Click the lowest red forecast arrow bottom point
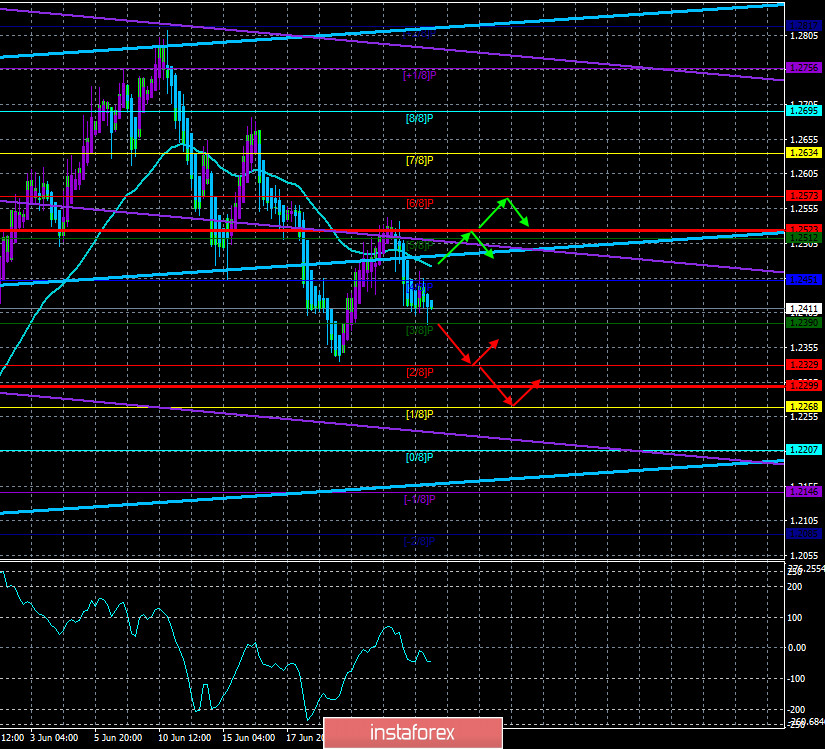The image size is (825, 749). 513,404
